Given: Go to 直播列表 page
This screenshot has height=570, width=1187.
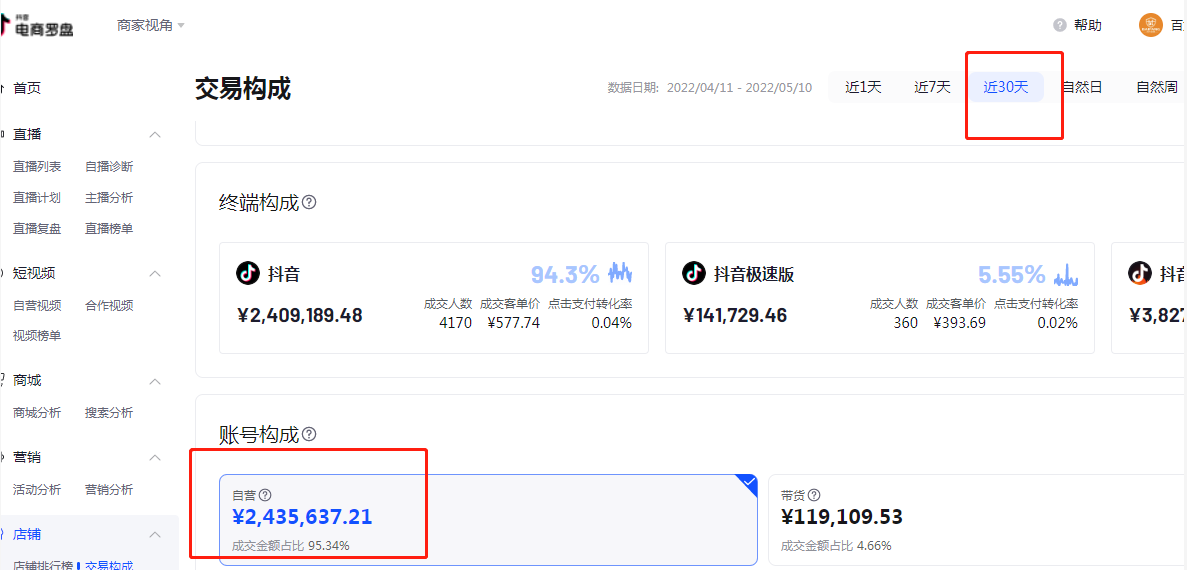Looking at the screenshot, I should 37,166.
